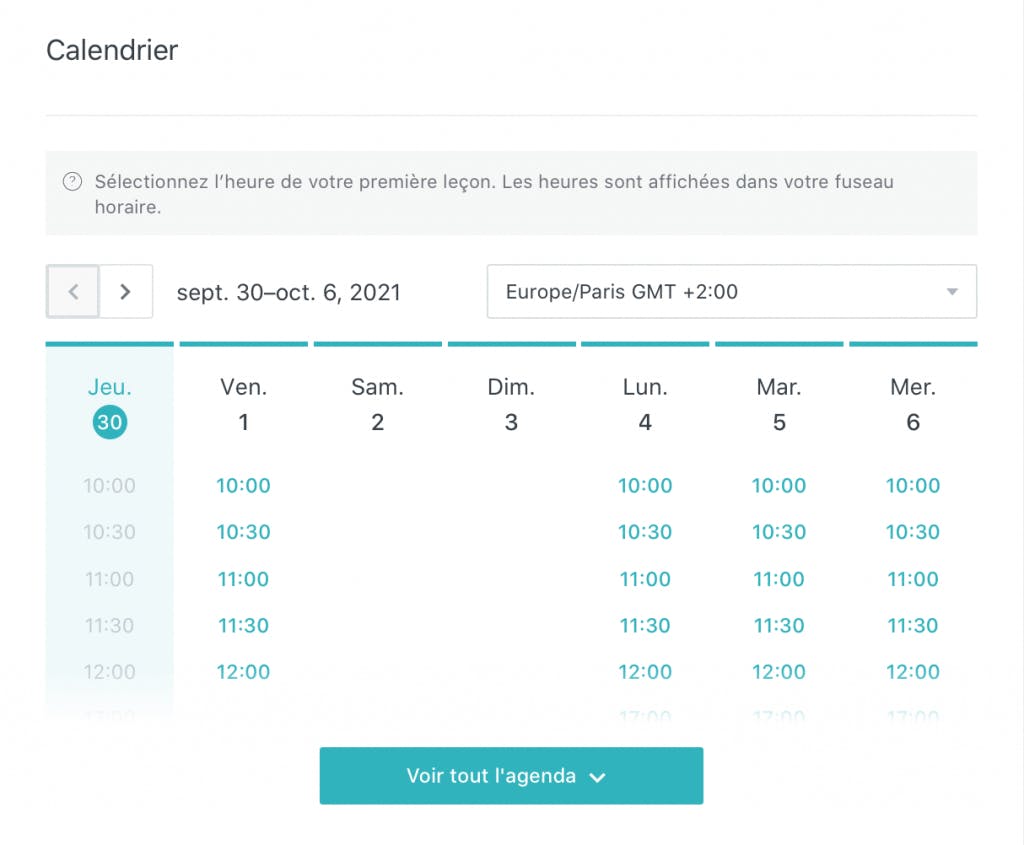Pick 12:00 under Mer. 6
The height and width of the screenshot is (845, 1024).
point(913,672)
